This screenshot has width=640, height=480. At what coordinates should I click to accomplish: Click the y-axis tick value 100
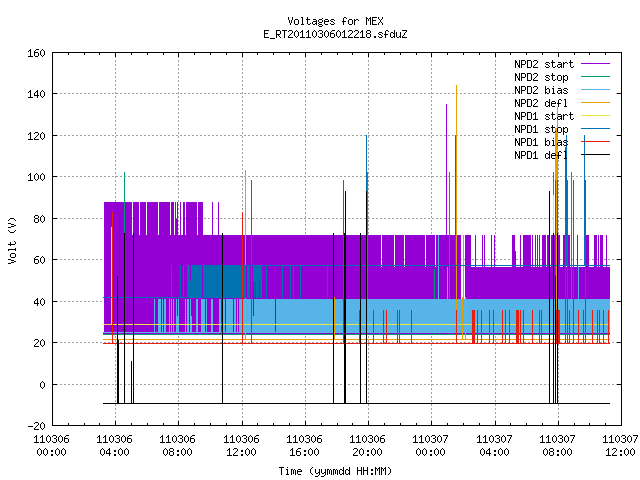(36, 177)
